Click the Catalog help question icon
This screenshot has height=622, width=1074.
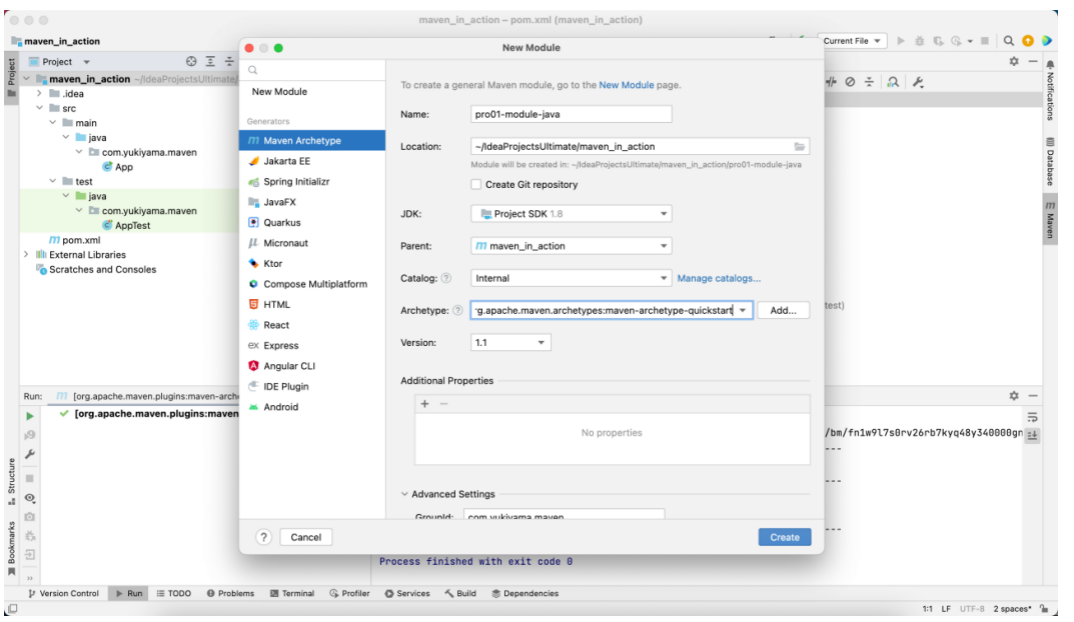(x=446, y=278)
